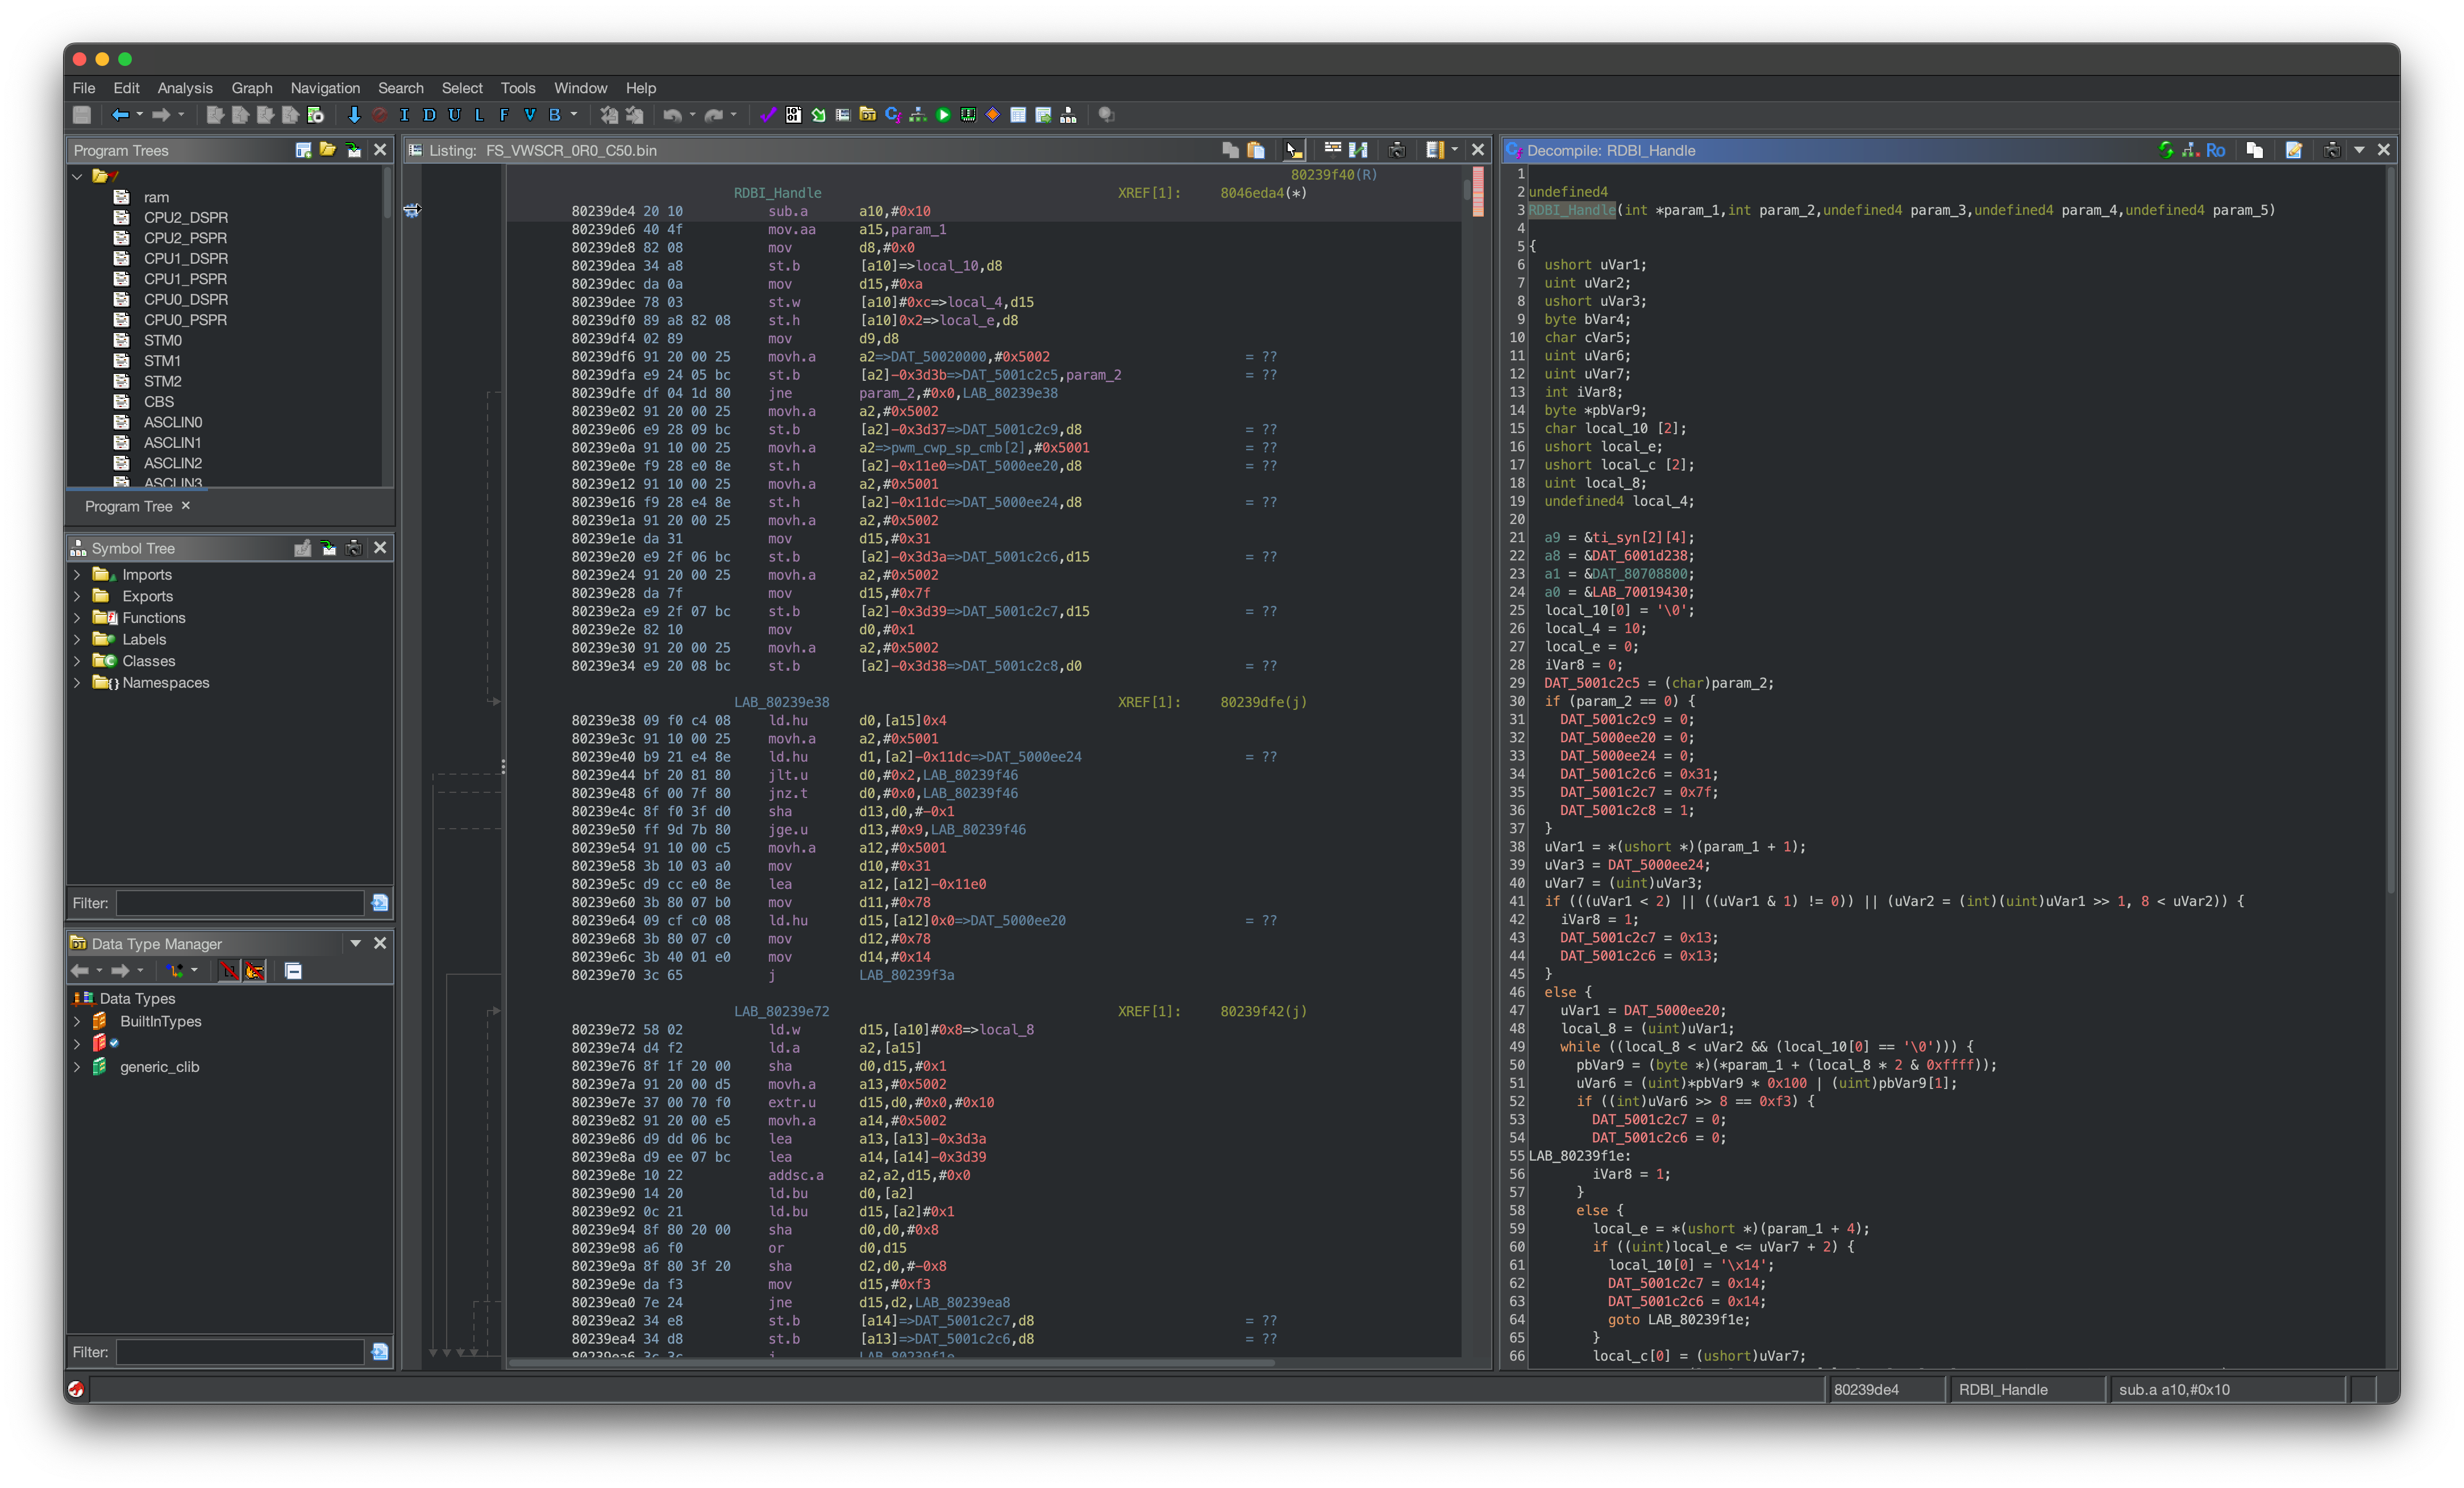2464x1488 pixels.
Task: Click the Symbol Tree Filter input field
Action: pyautogui.click(x=240, y=903)
